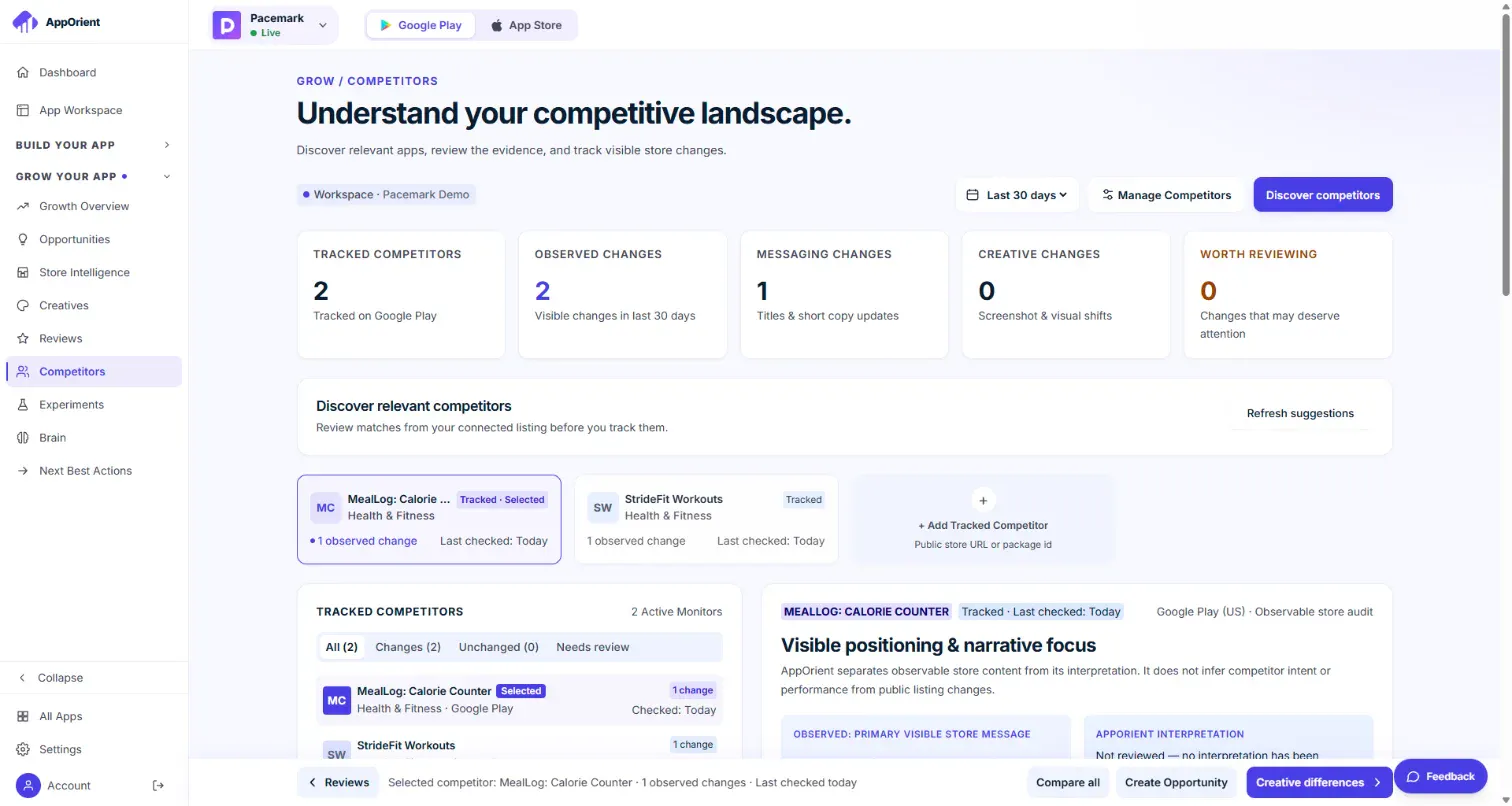Image resolution: width=1512 pixels, height=806 pixels.
Task: Click Compare all button
Action: (x=1068, y=782)
